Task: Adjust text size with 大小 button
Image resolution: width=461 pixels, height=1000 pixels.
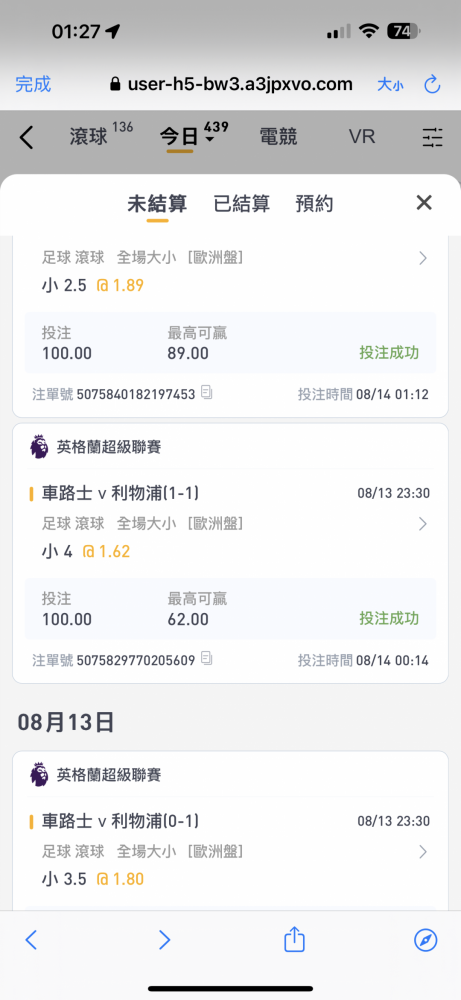Action: tap(390, 84)
